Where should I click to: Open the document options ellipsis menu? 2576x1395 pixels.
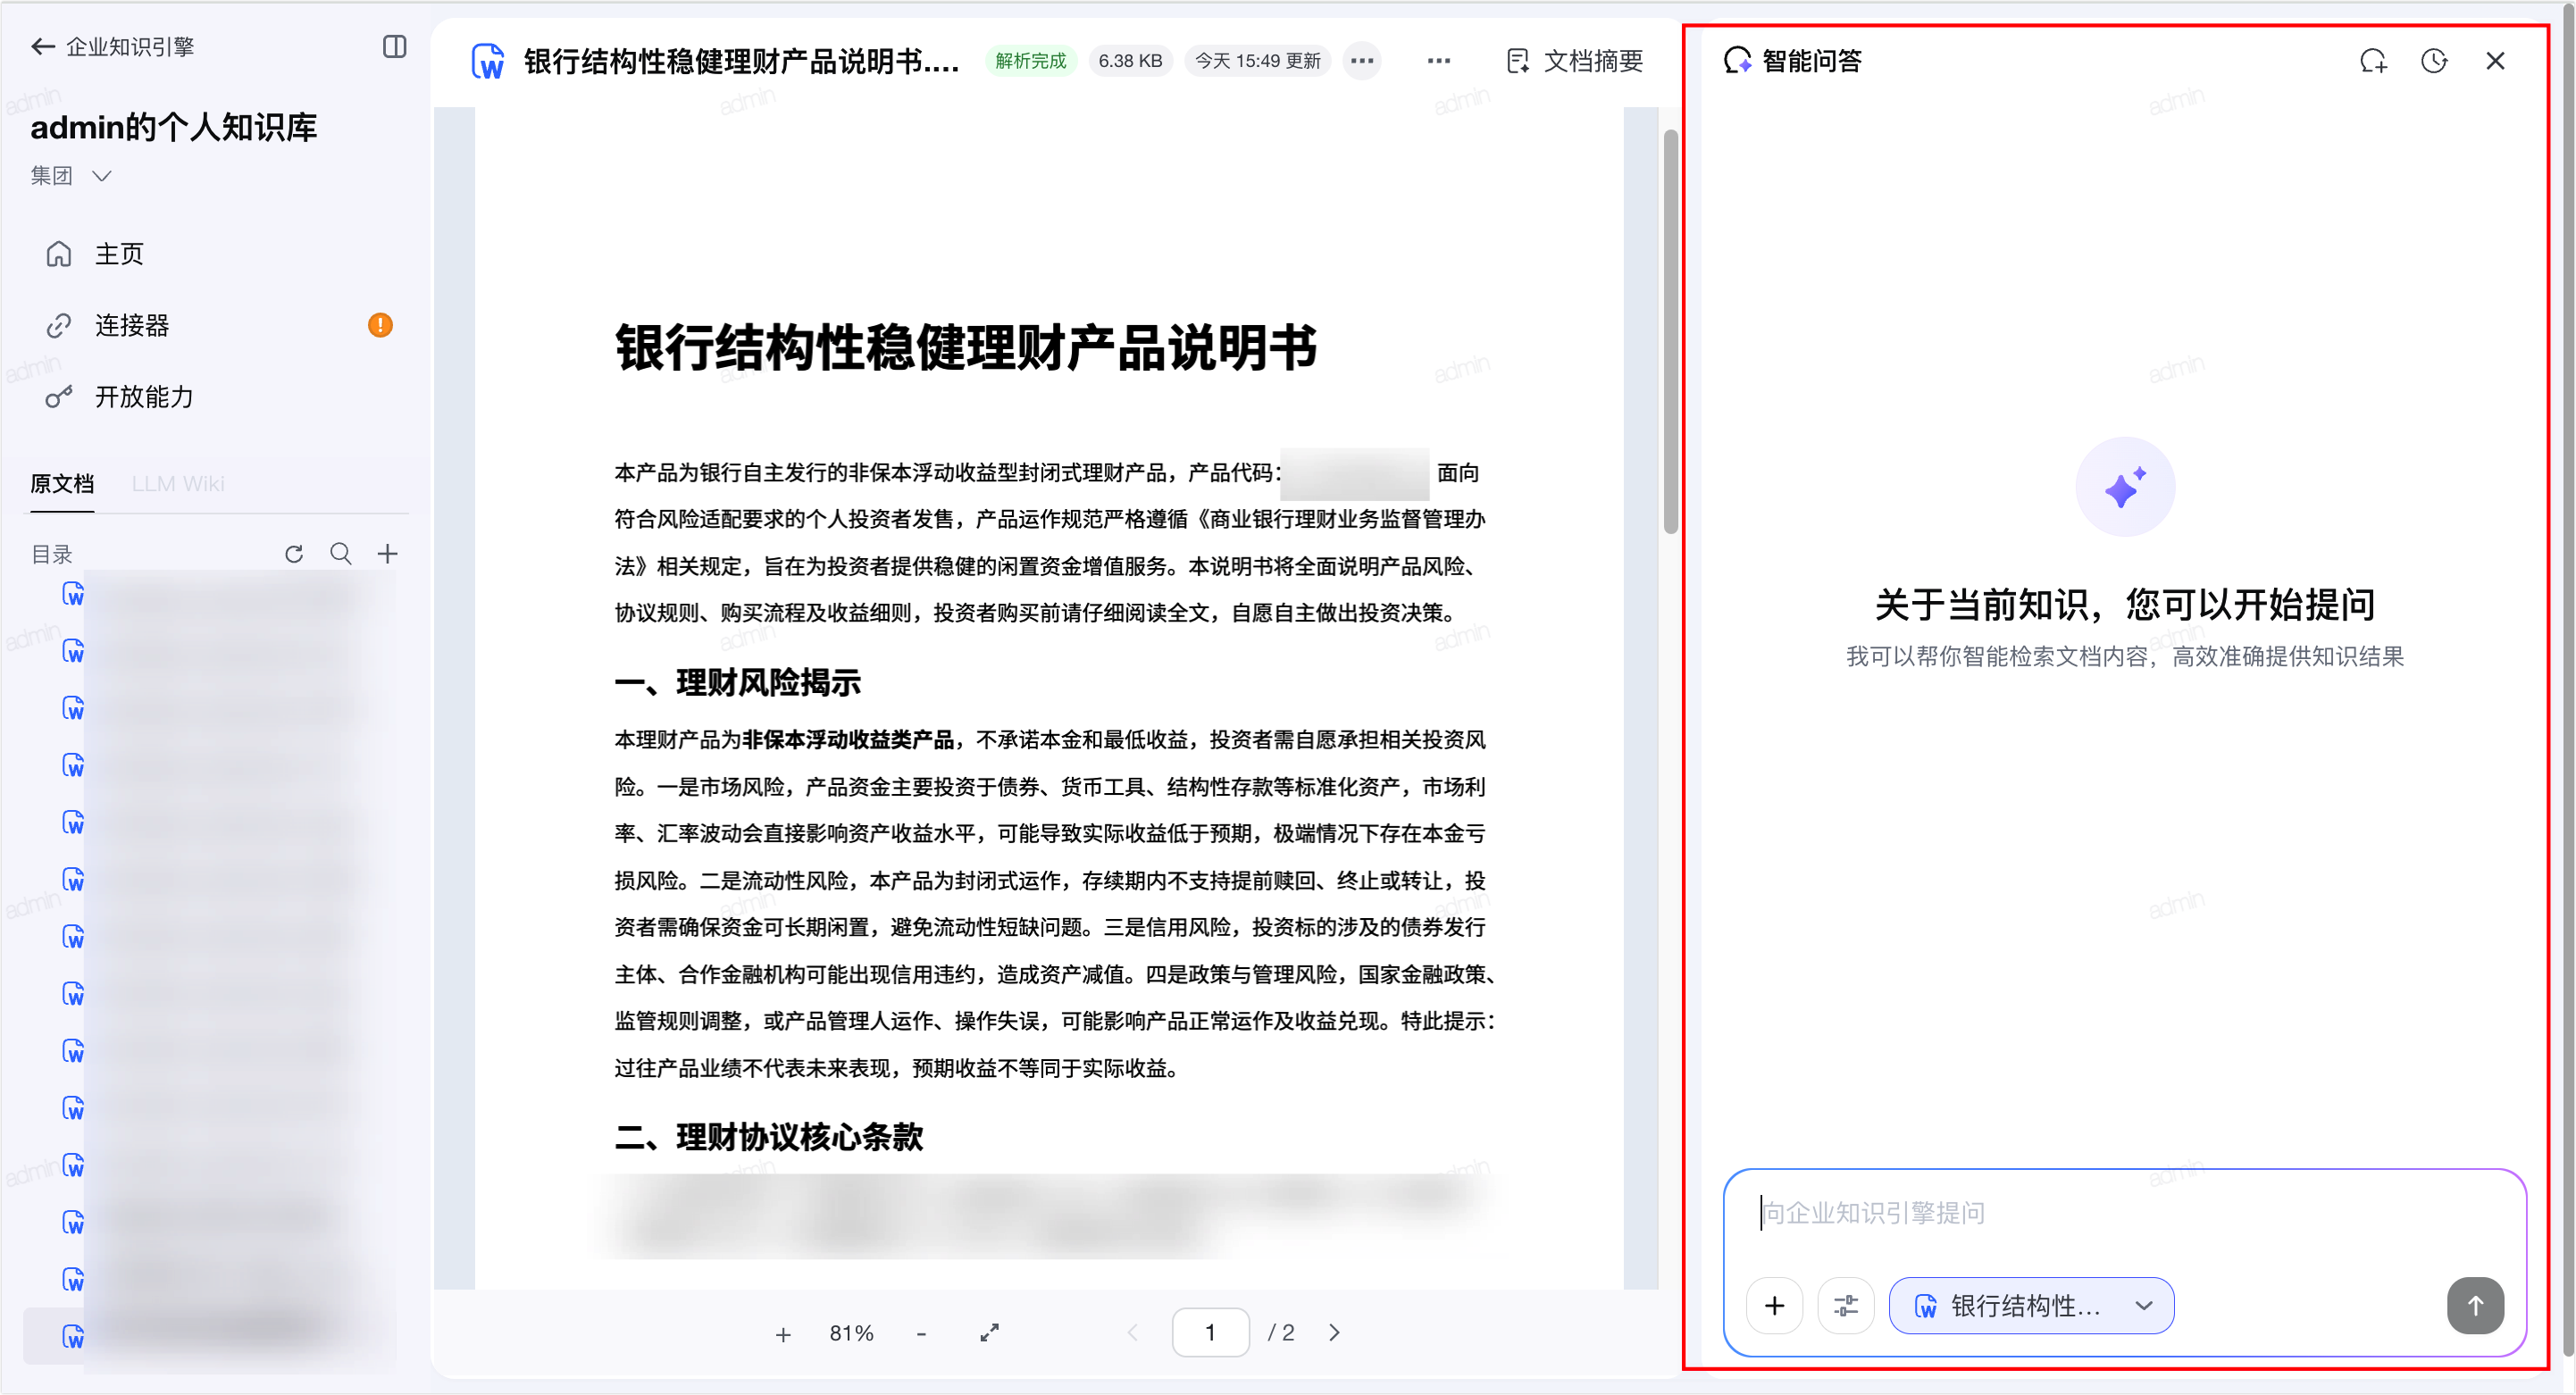pyautogui.click(x=1438, y=61)
